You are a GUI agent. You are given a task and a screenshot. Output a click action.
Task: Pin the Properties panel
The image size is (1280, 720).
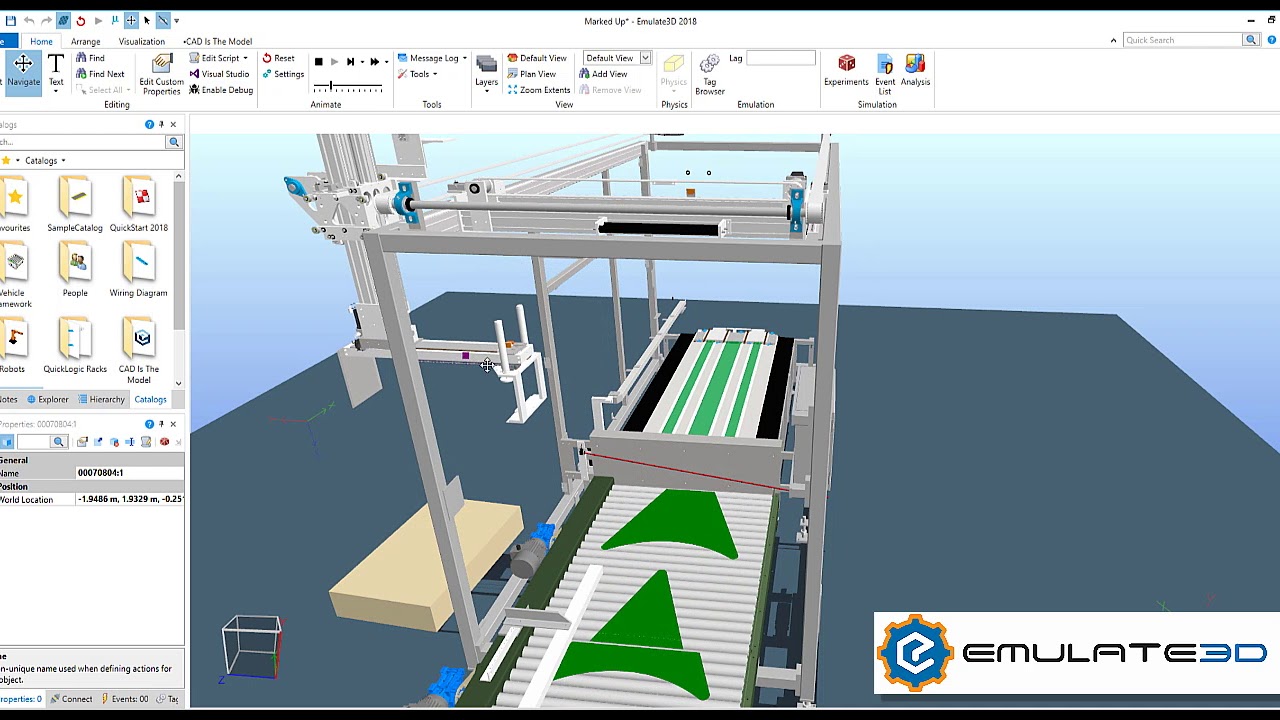pyautogui.click(x=161, y=424)
